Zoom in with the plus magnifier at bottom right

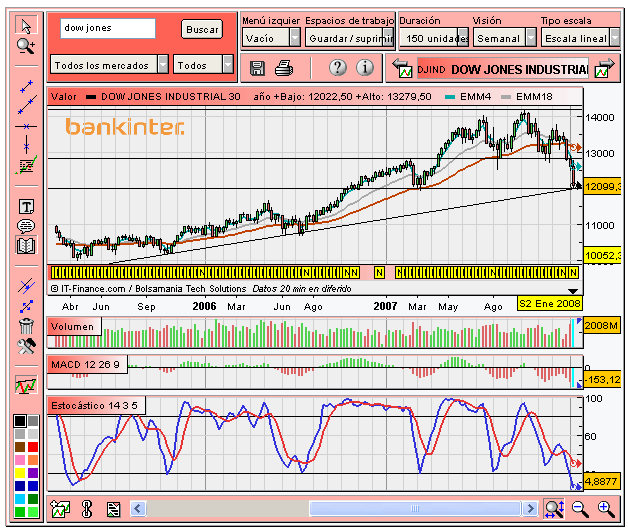coord(606,509)
